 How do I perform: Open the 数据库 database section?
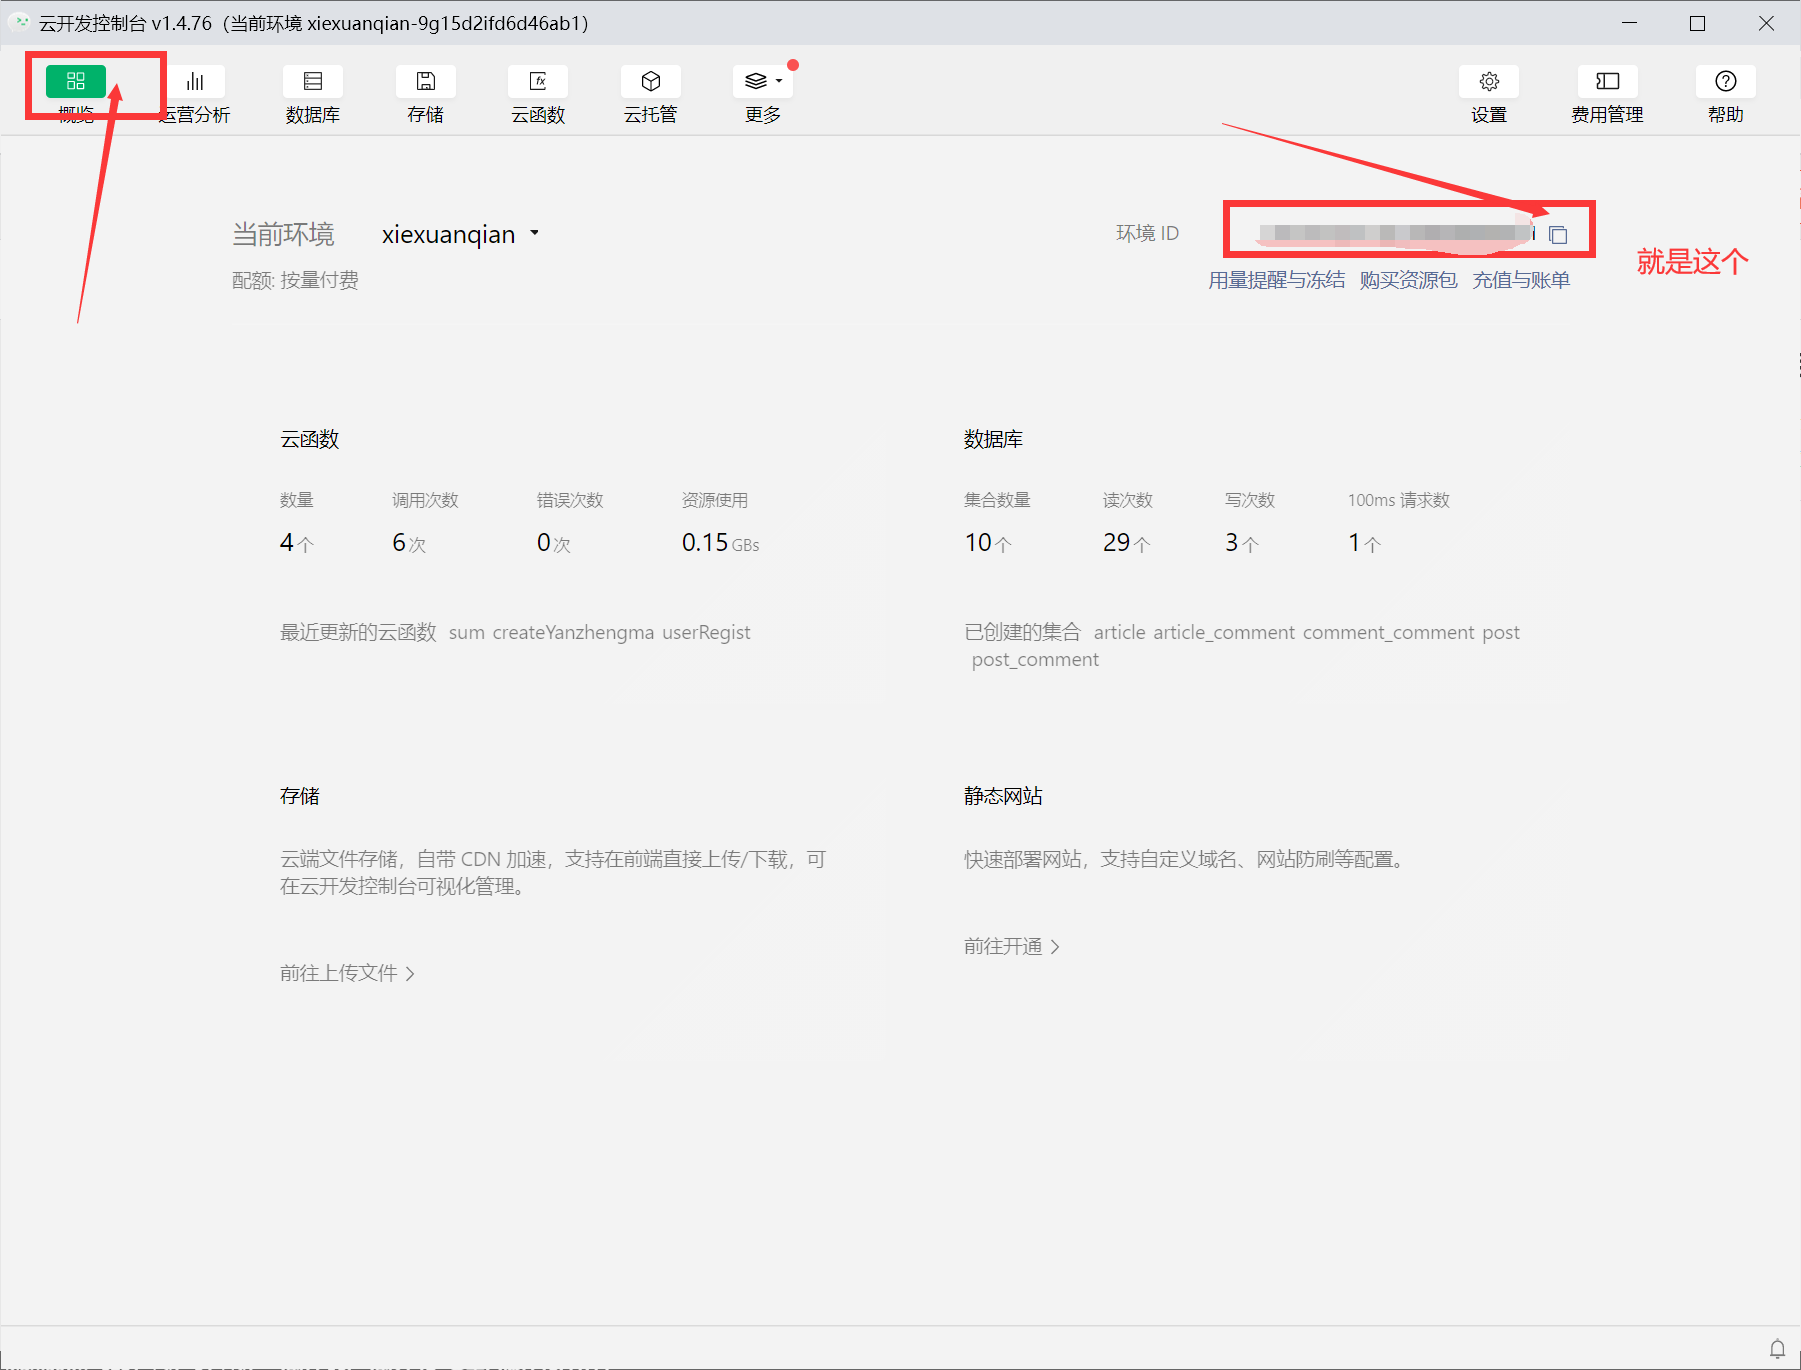[x=313, y=94]
